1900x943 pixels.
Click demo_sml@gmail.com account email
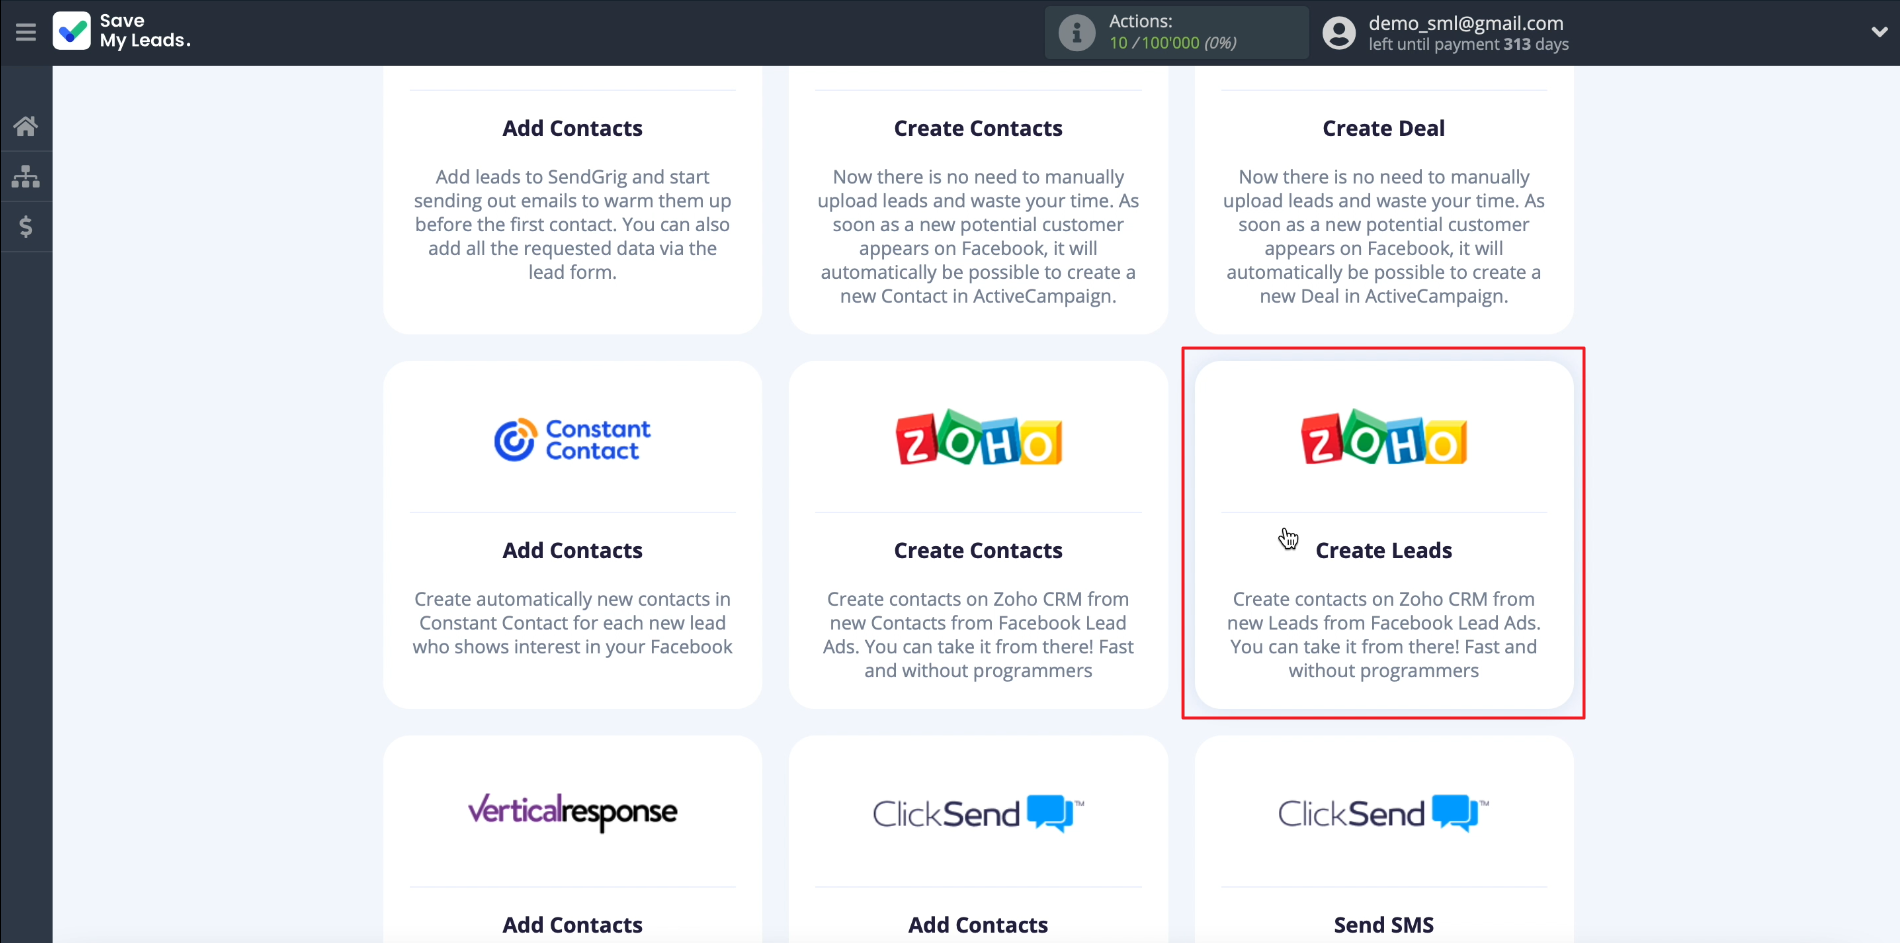(1466, 23)
